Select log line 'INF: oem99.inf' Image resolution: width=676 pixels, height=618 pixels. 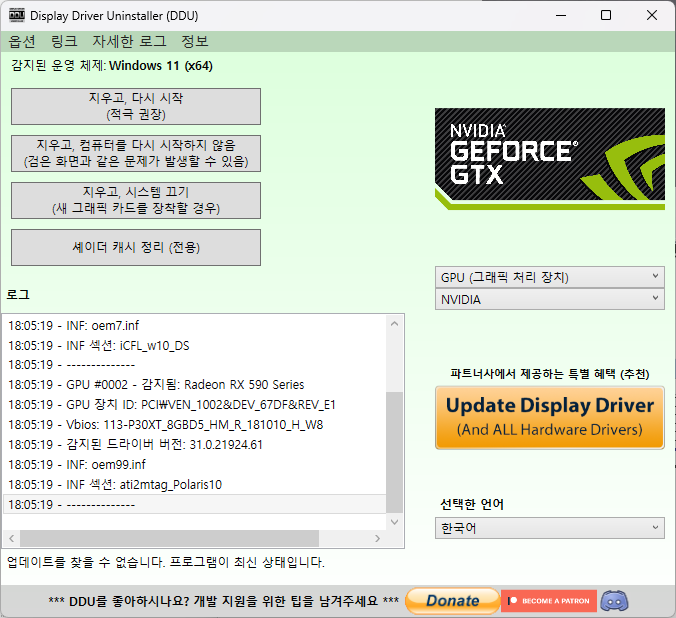pyautogui.click(x=194, y=464)
